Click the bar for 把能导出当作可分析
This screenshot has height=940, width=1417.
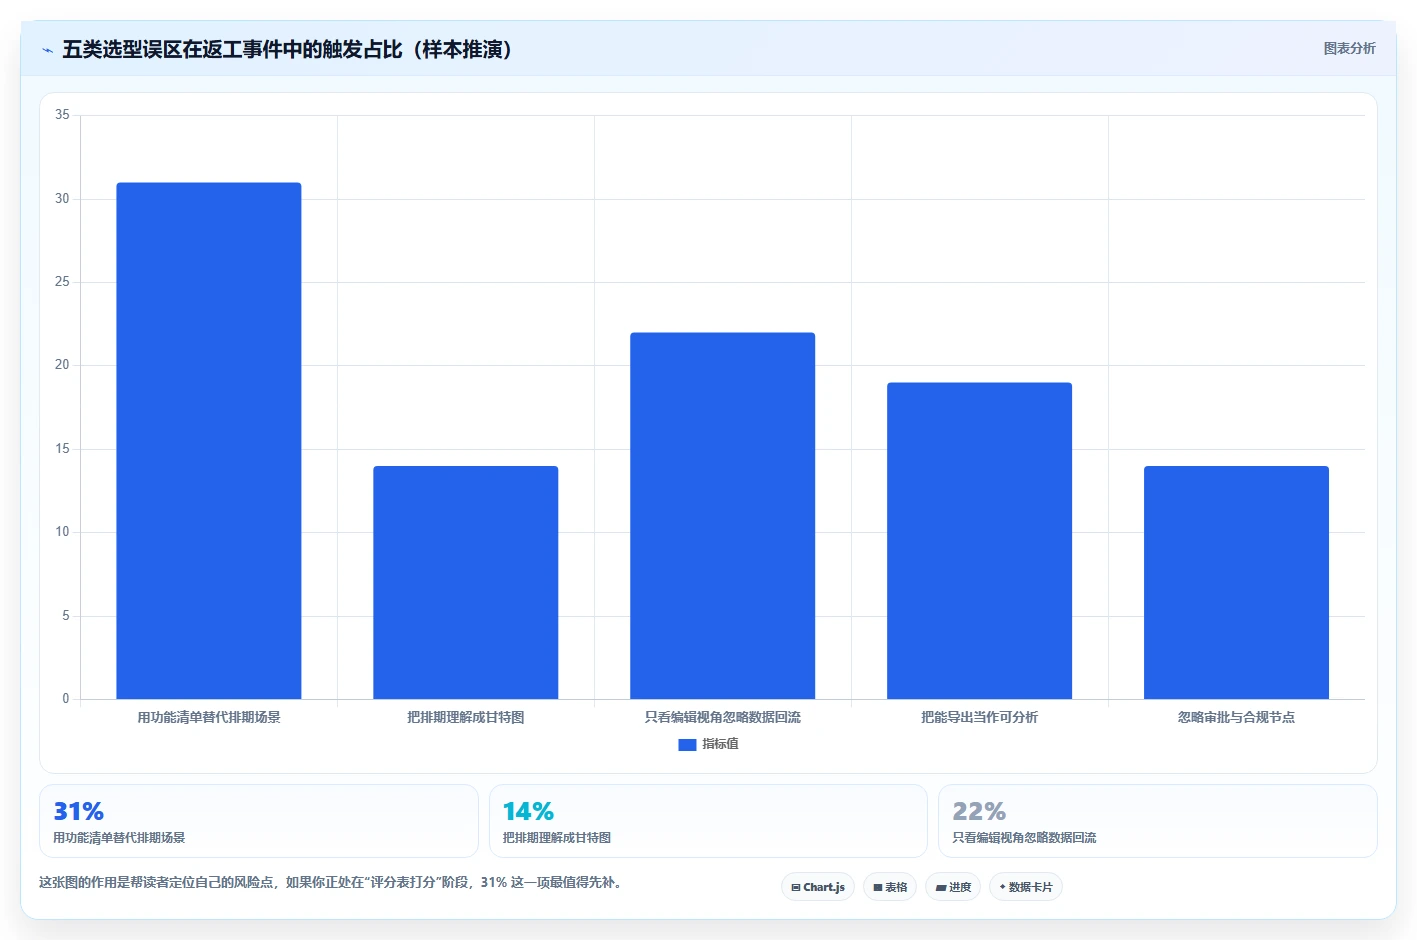980,541
